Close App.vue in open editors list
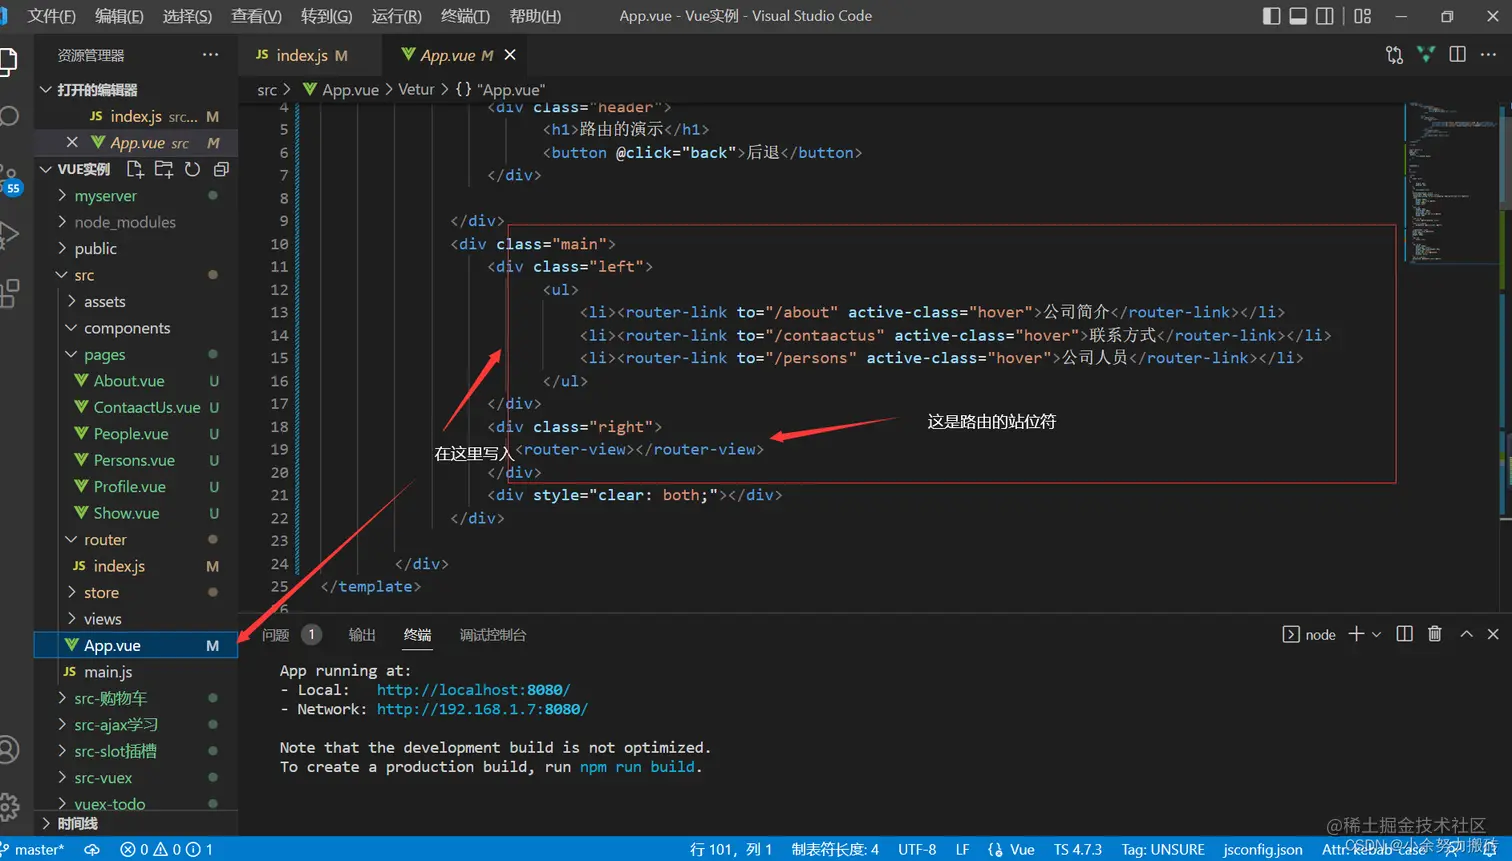The width and height of the screenshot is (1512, 861). (x=72, y=142)
